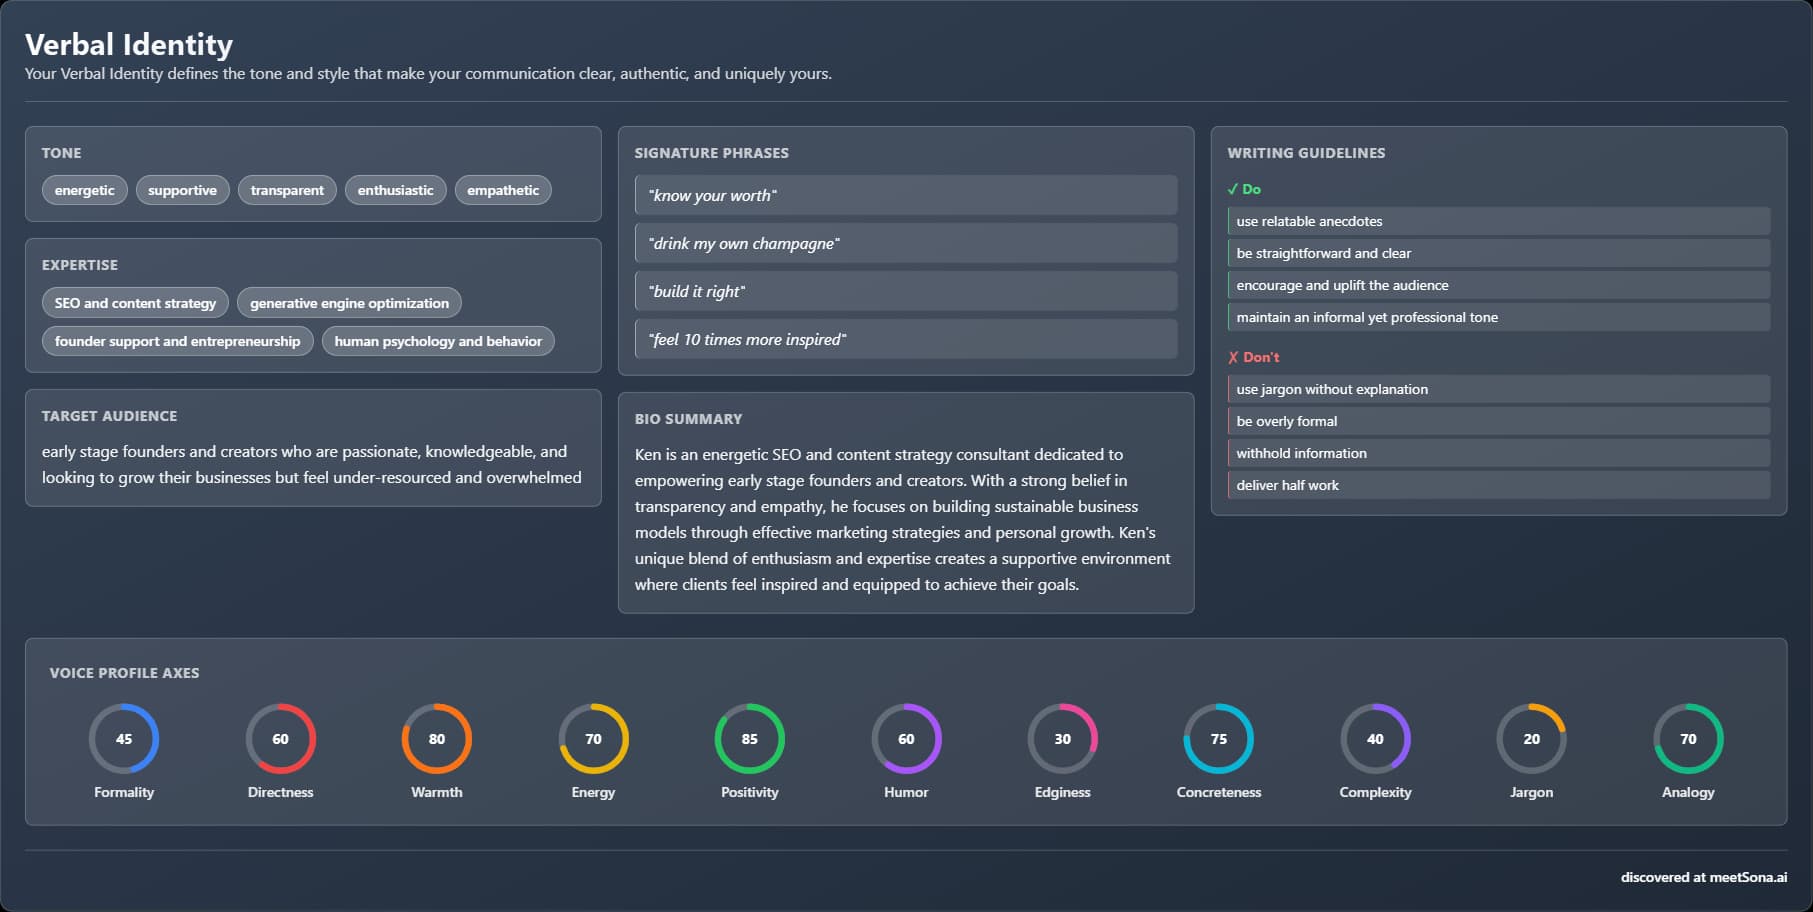Image resolution: width=1813 pixels, height=912 pixels.
Task: Click the pink Edginess gauge showing 30
Action: click(1062, 739)
